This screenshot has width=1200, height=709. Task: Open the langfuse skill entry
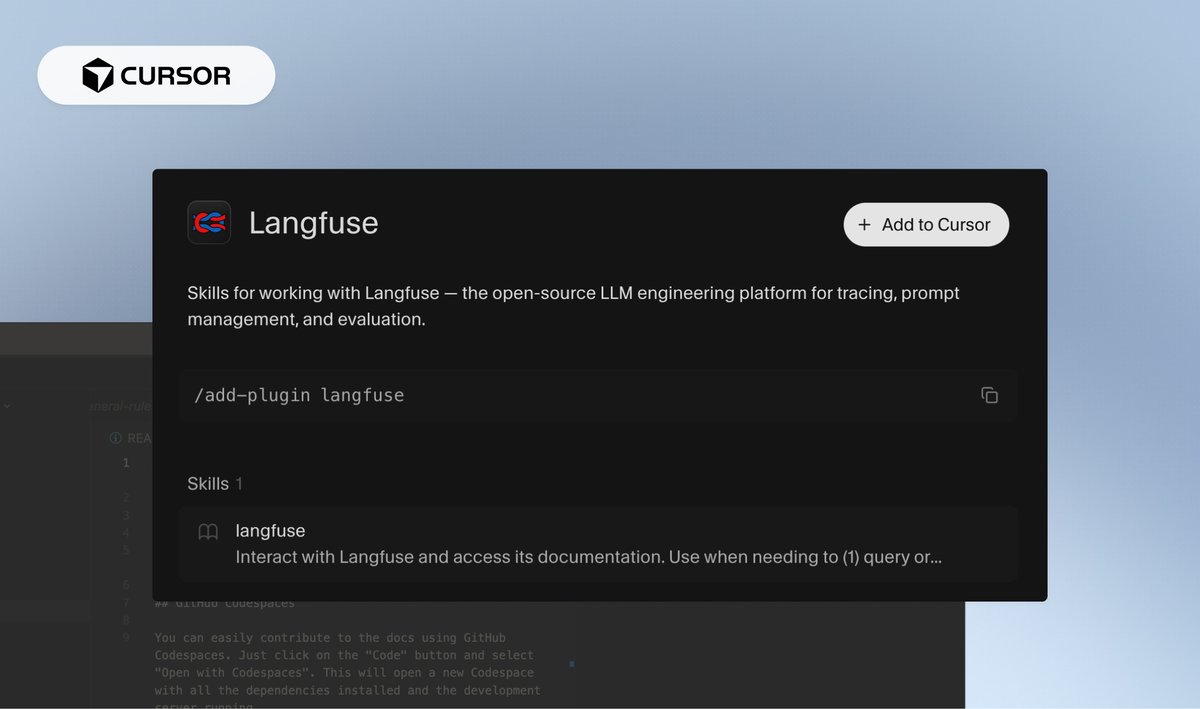271,531
